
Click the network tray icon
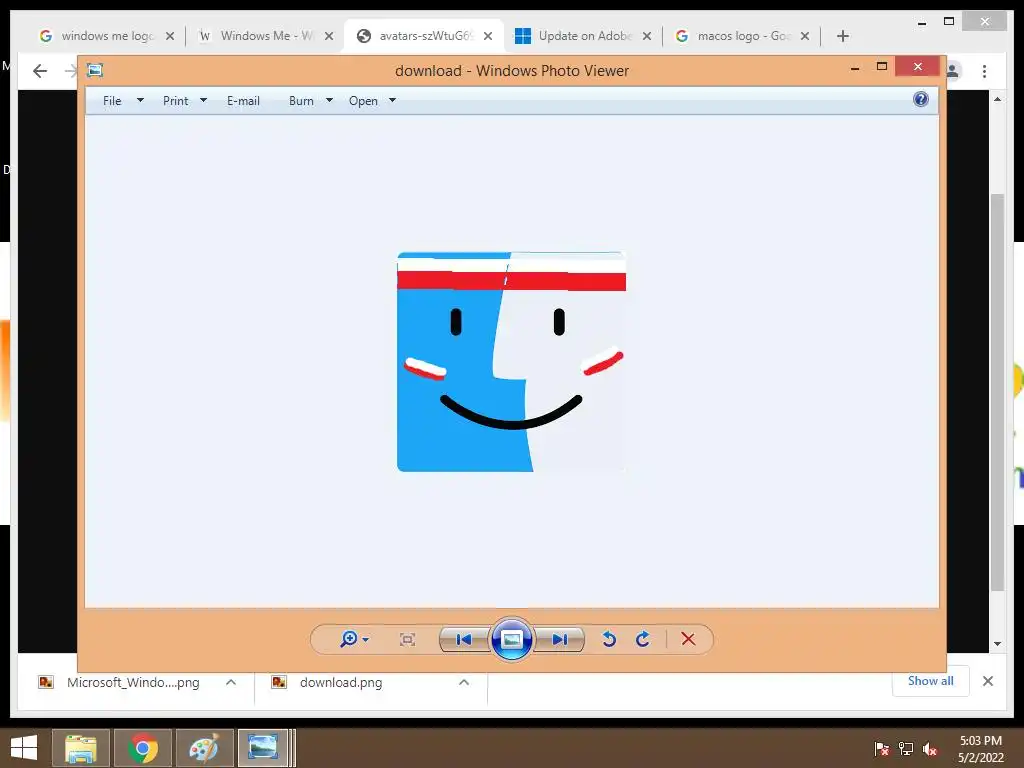coord(906,749)
